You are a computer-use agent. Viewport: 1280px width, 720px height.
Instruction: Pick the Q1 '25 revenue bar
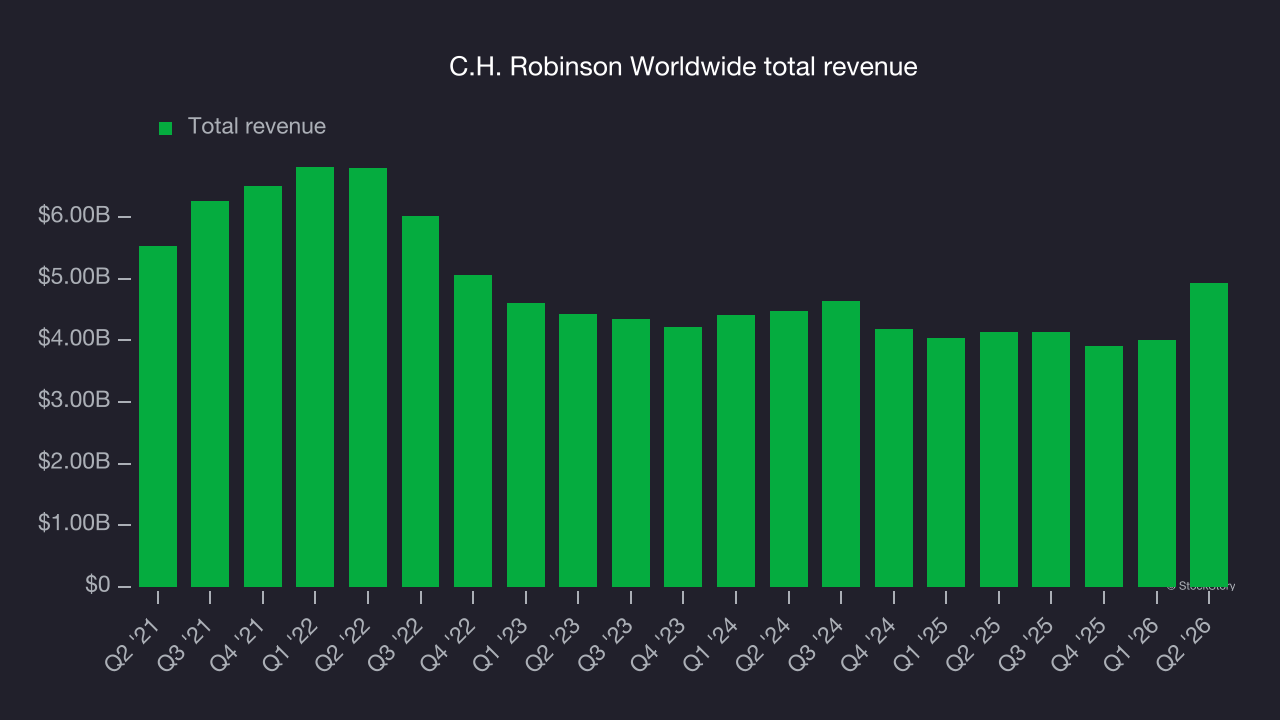coord(946,462)
